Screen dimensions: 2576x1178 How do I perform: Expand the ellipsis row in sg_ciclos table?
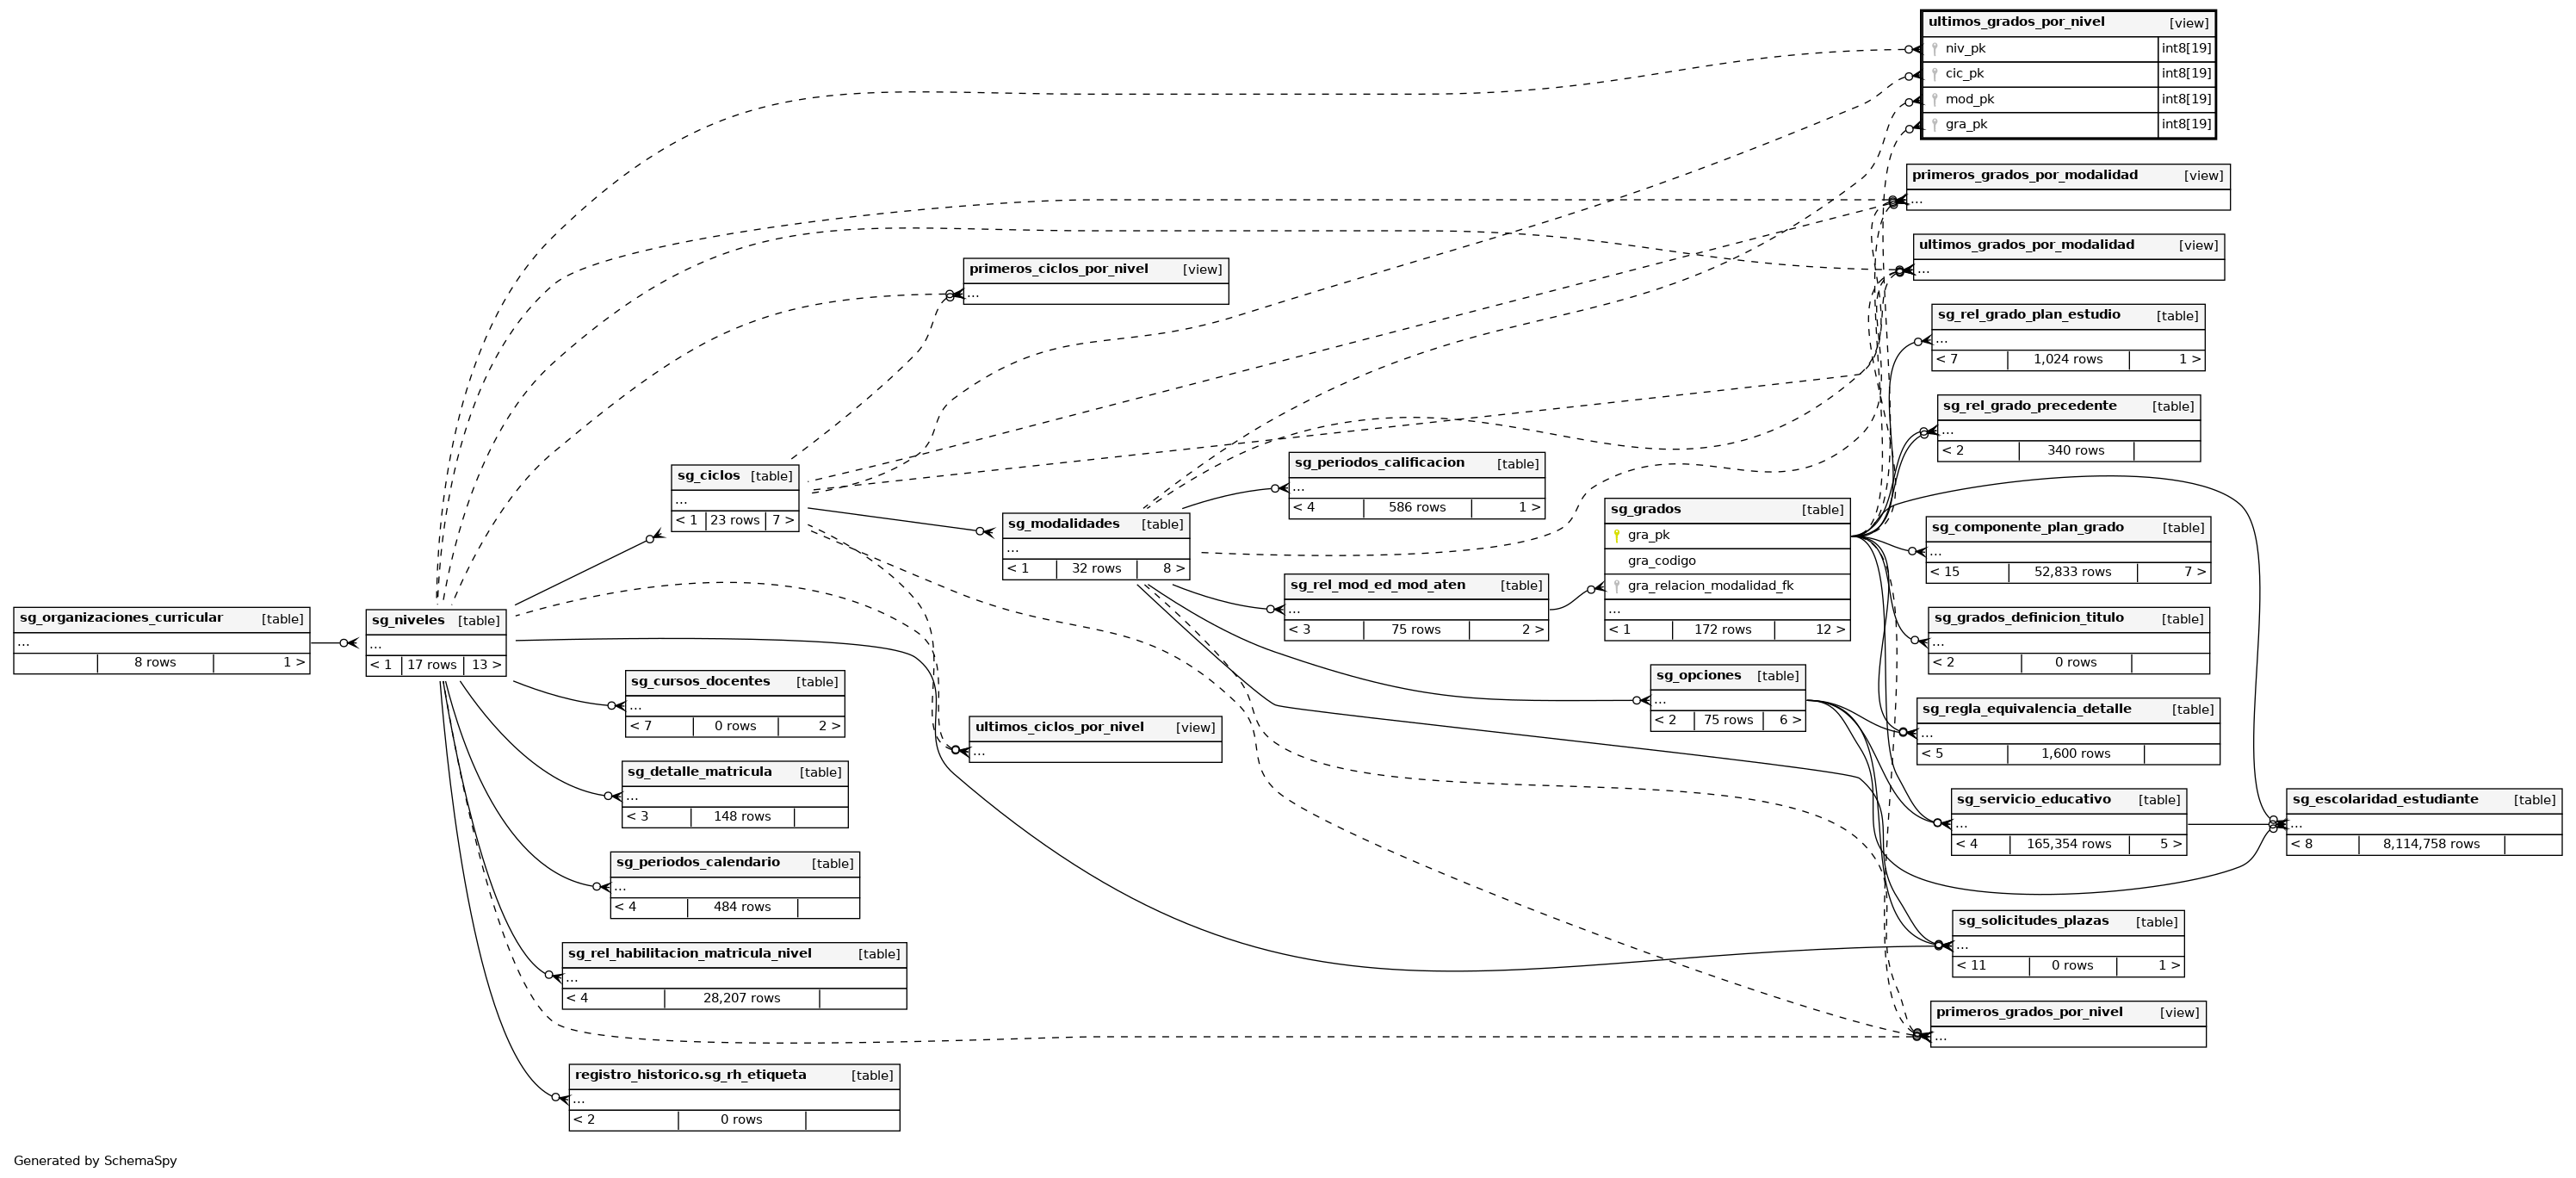point(681,499)
